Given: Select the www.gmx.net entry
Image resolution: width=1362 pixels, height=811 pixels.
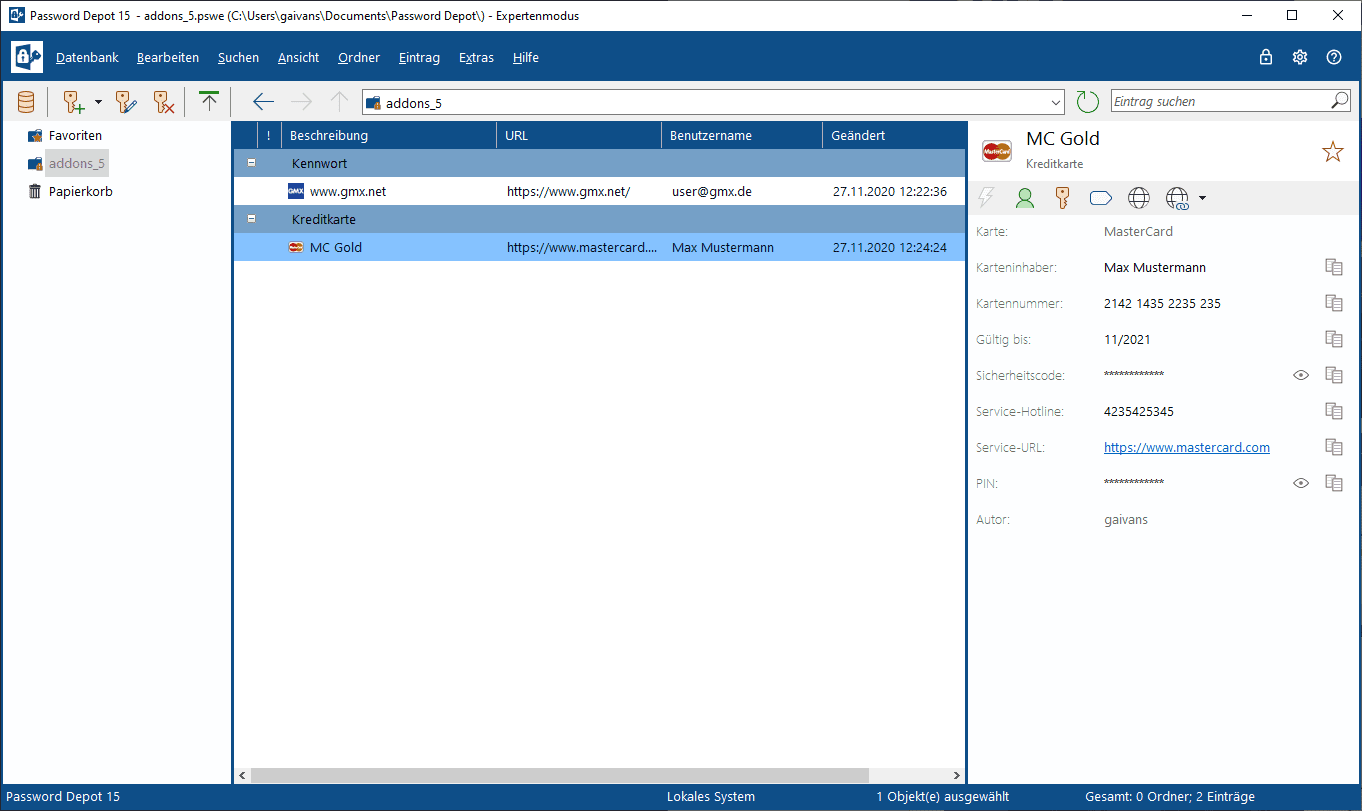Looking at the screenshot, I should coord(599,191).
